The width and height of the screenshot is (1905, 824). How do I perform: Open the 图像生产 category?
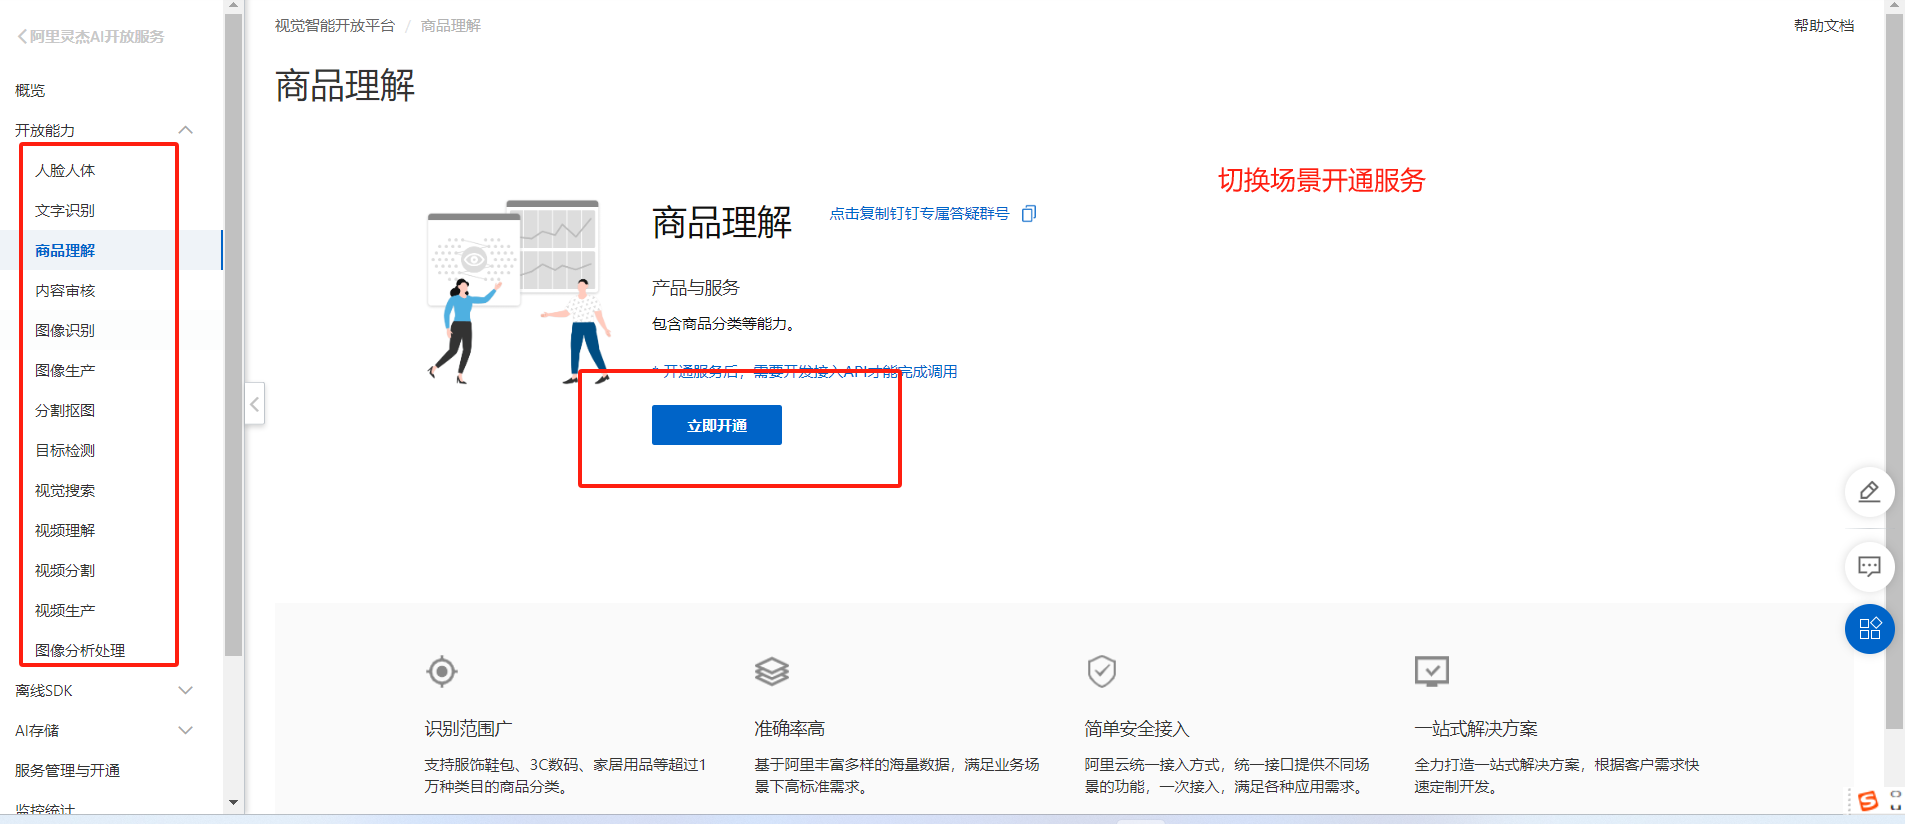coord(65,370)
